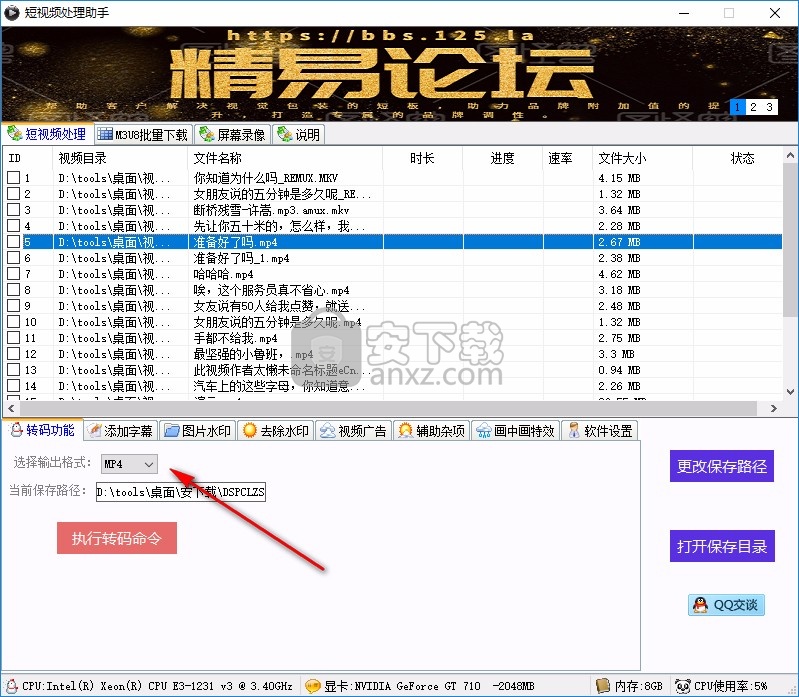The image size is (799, 697).
Task: Check the box for selected row 5
Action: [x=14, y=242]
